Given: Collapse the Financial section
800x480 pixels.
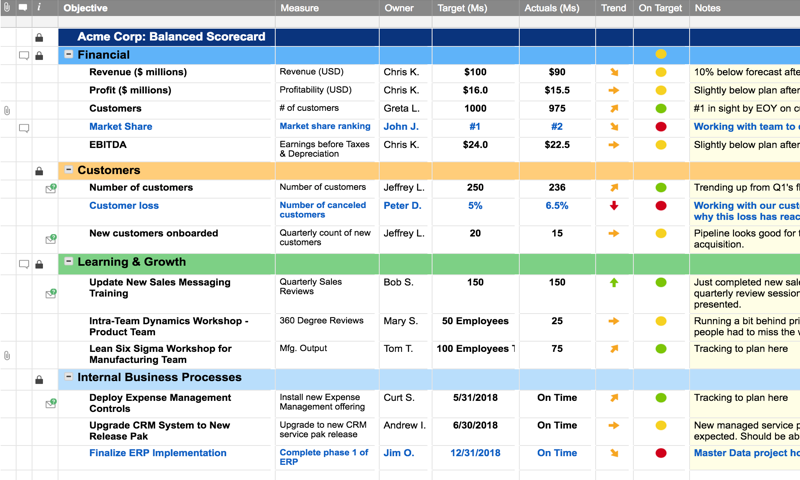Looking at the screenshot, I should coord(68,55).
